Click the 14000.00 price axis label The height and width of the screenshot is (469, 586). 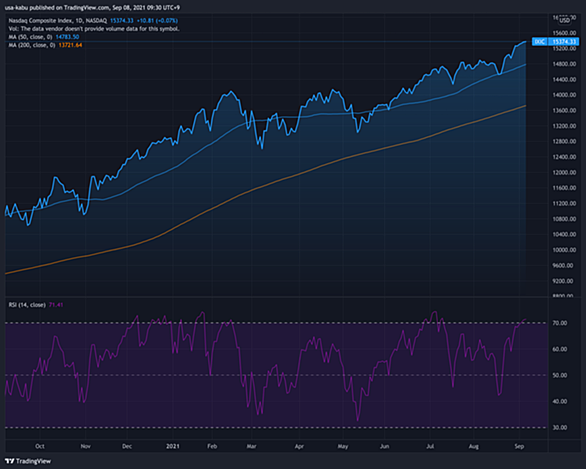[x=564, y=95]
